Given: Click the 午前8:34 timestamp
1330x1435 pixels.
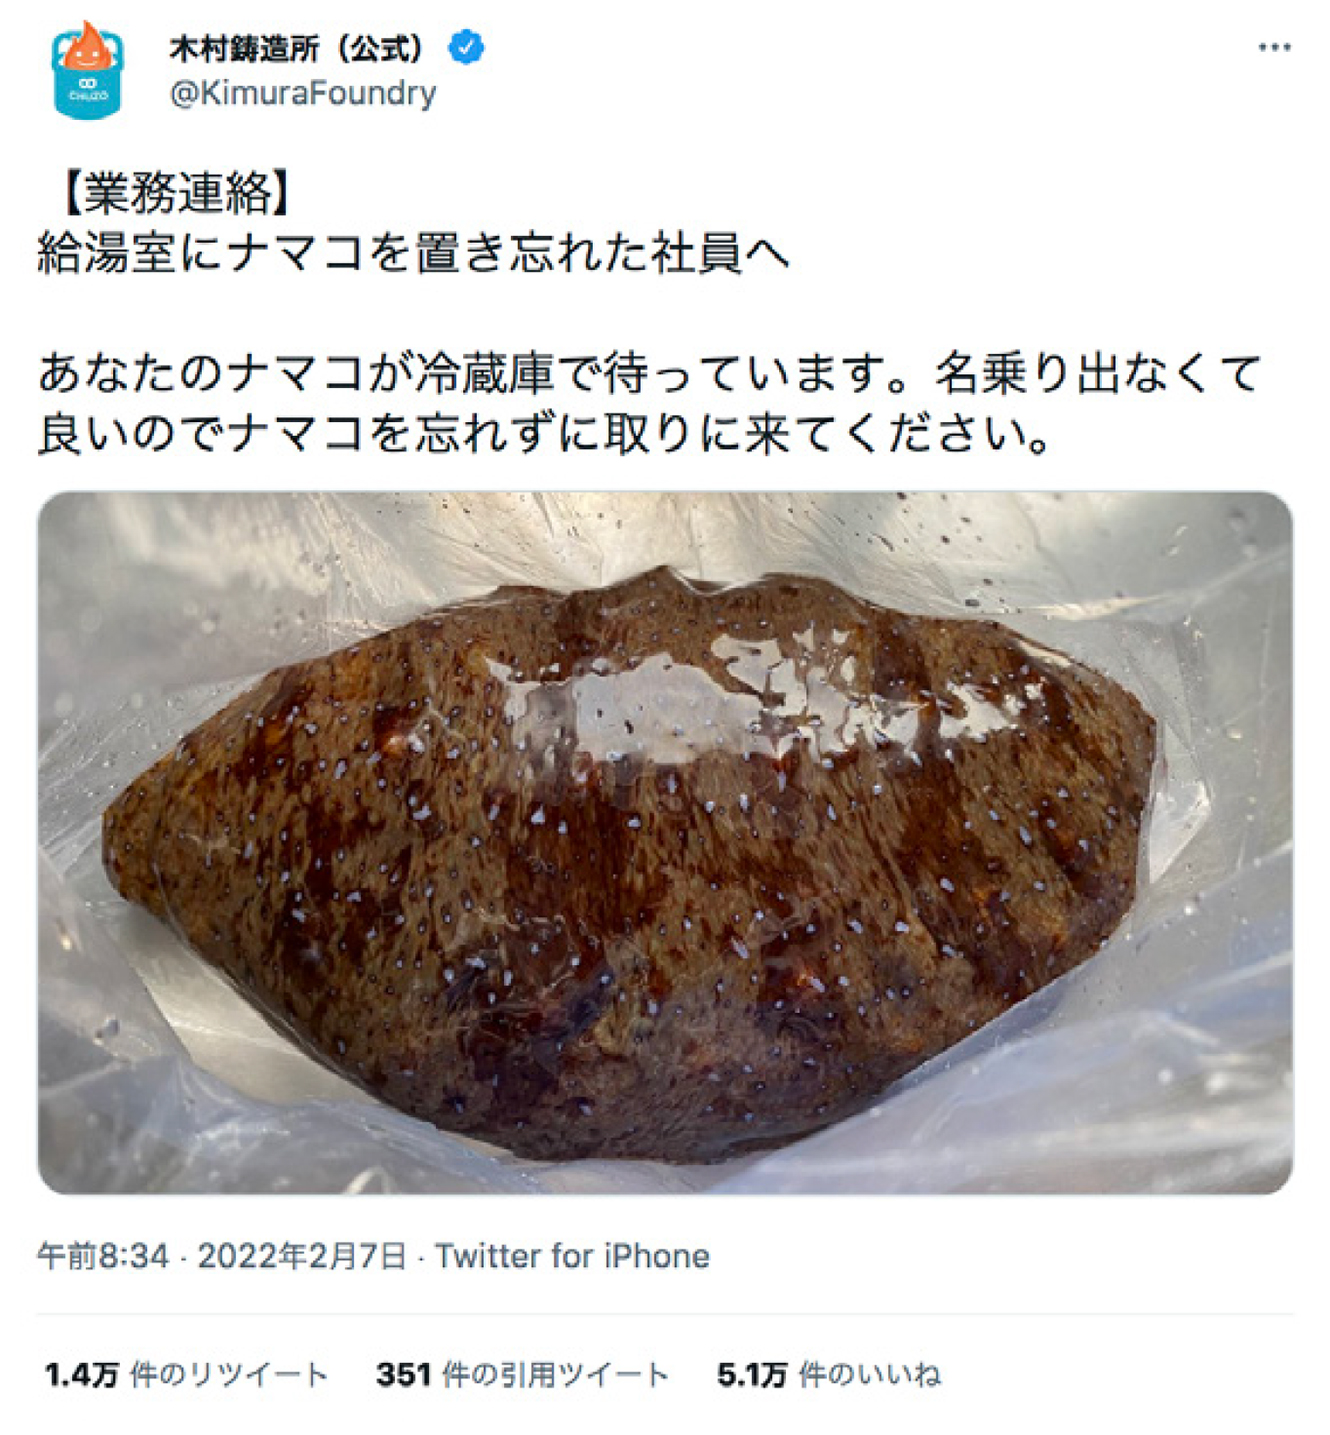Looking at the screenshot, I should (x=103, y=1255).
